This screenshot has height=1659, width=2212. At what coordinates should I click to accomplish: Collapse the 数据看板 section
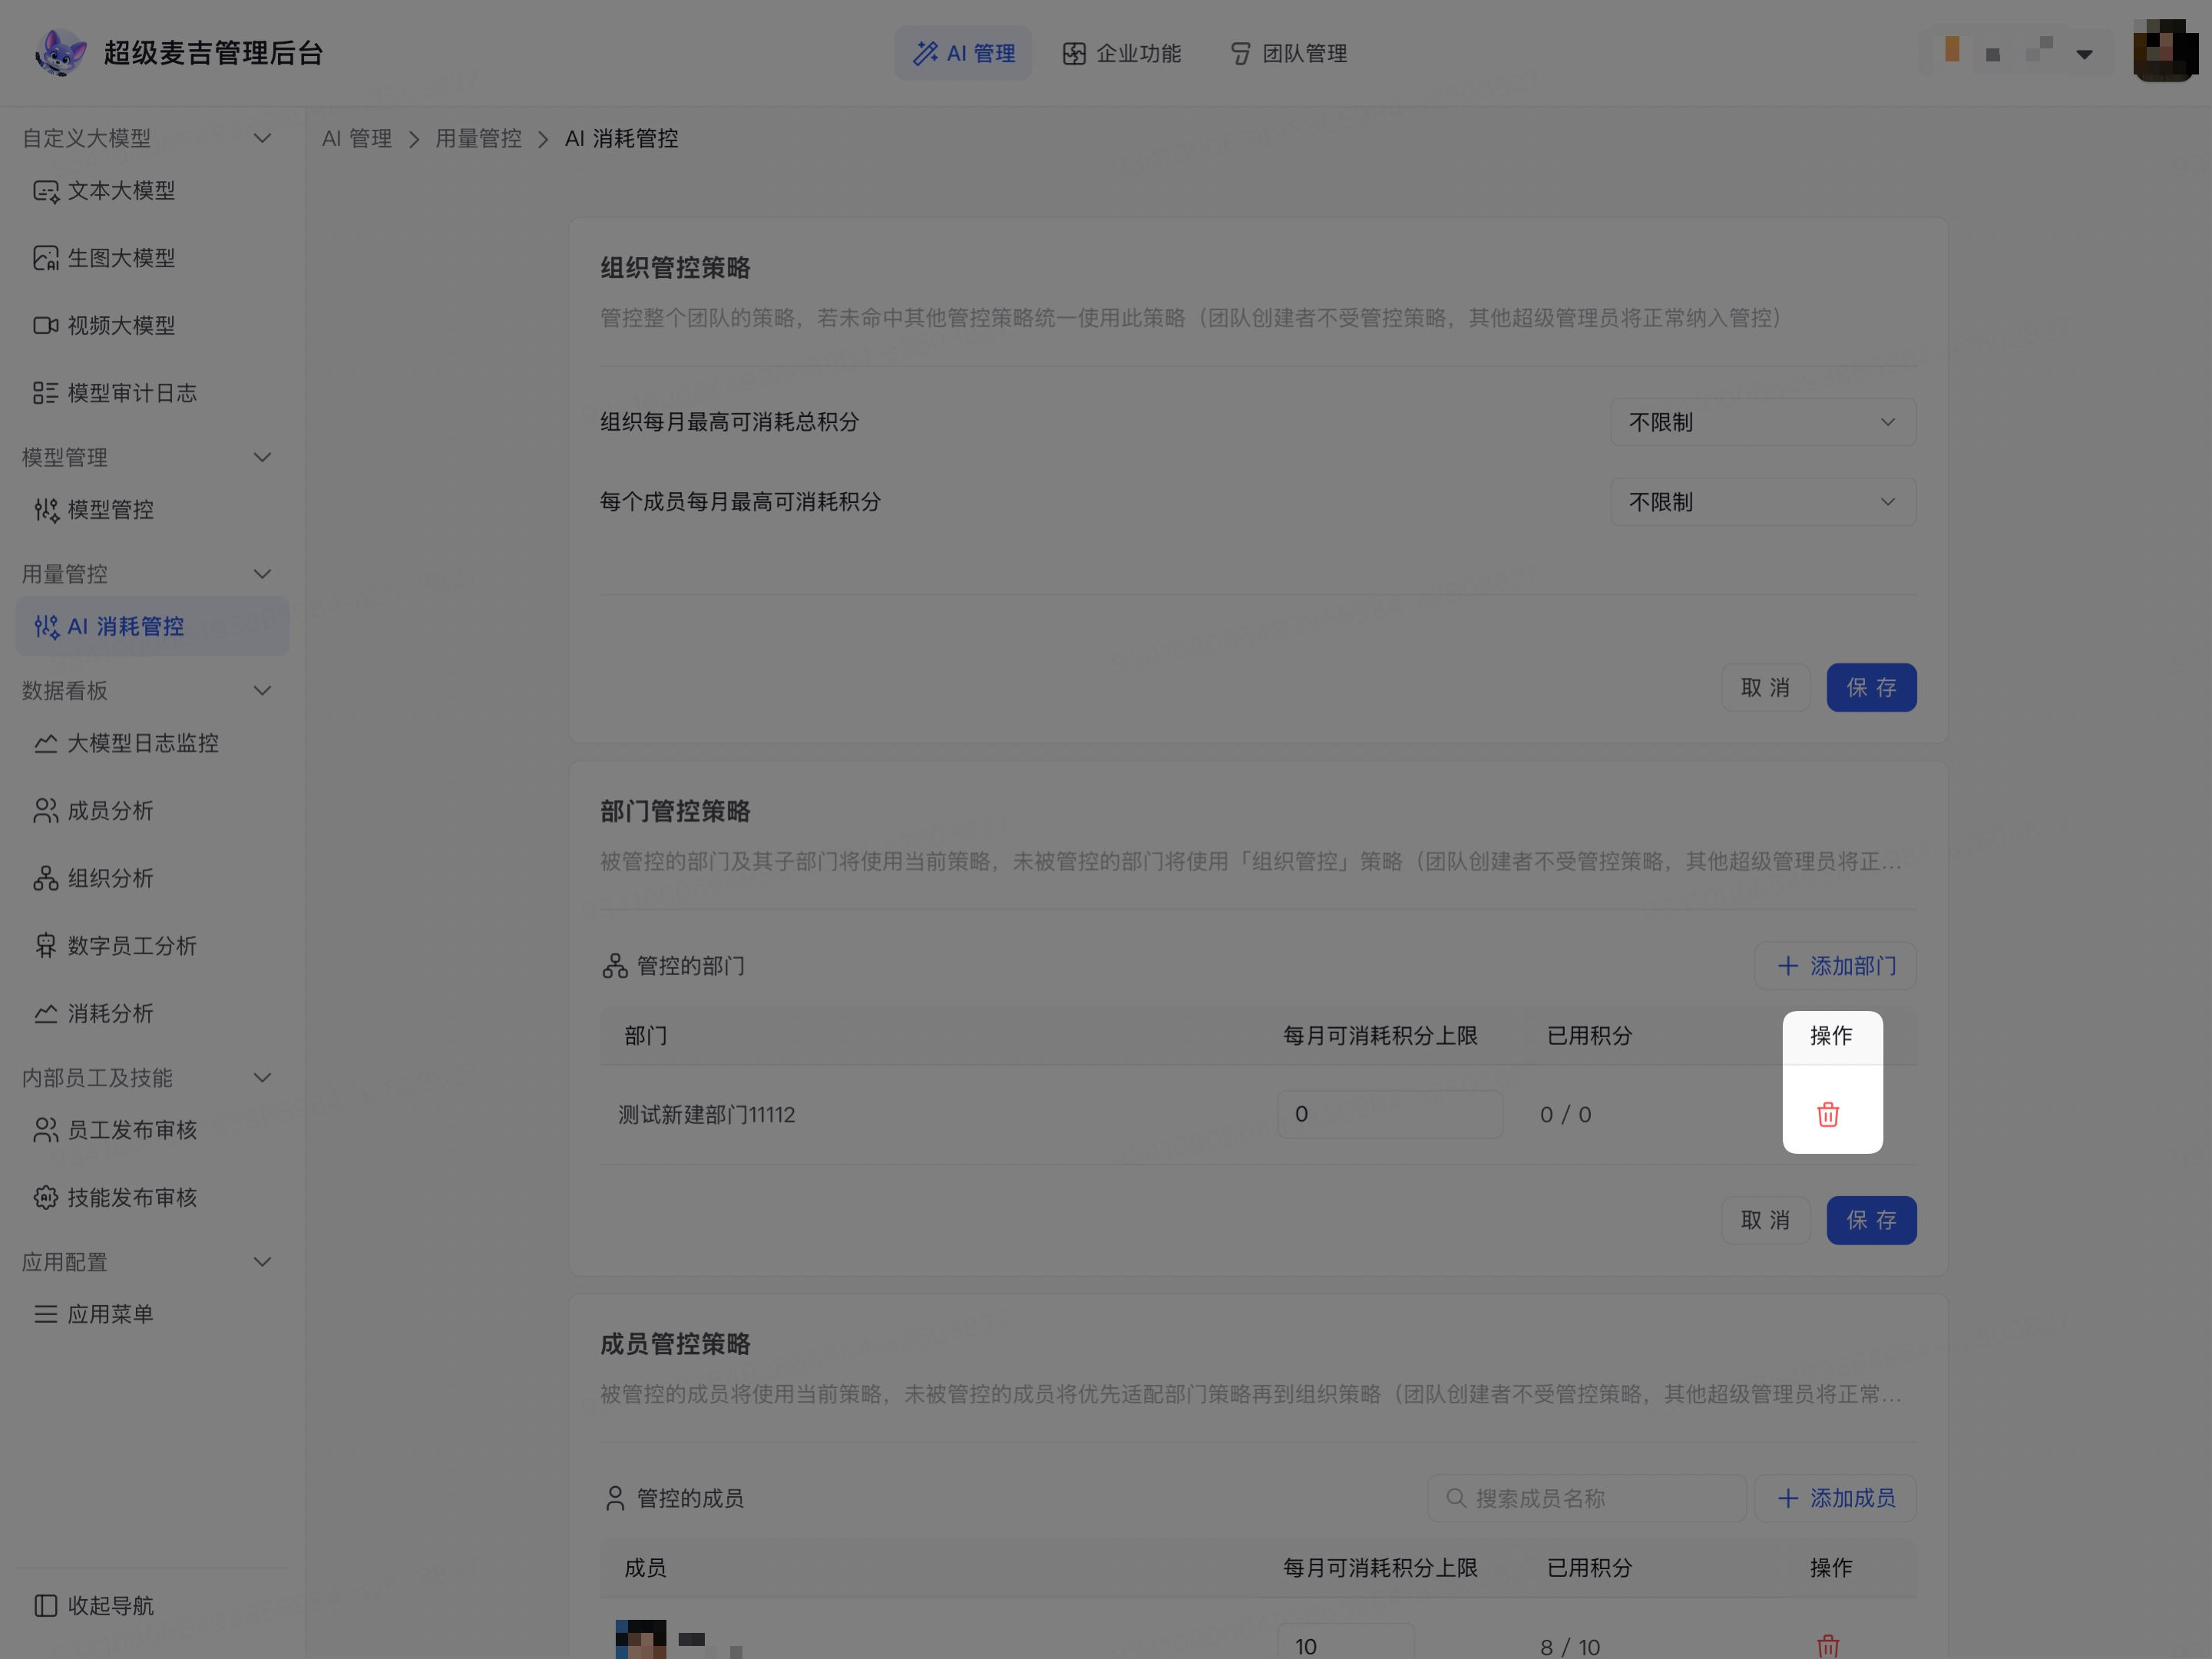[x=262, y=690]
